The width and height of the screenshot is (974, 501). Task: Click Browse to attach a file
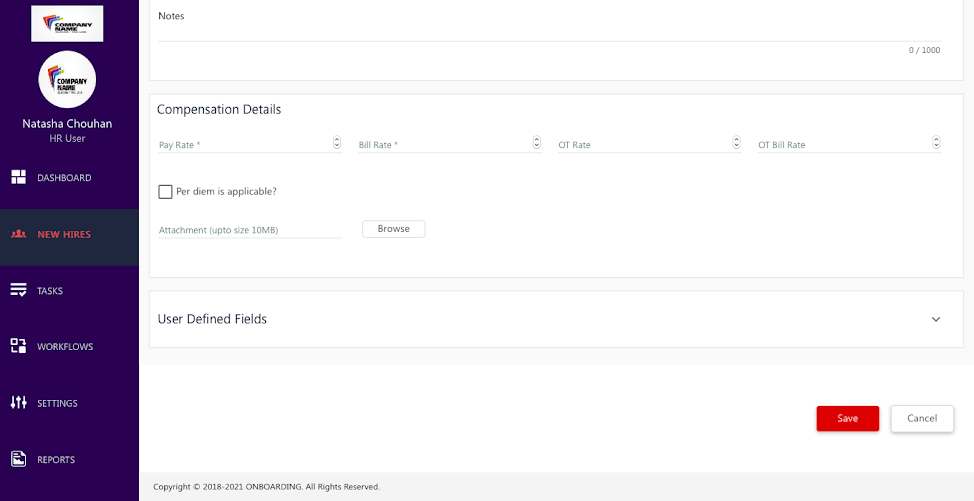(394, 229)
